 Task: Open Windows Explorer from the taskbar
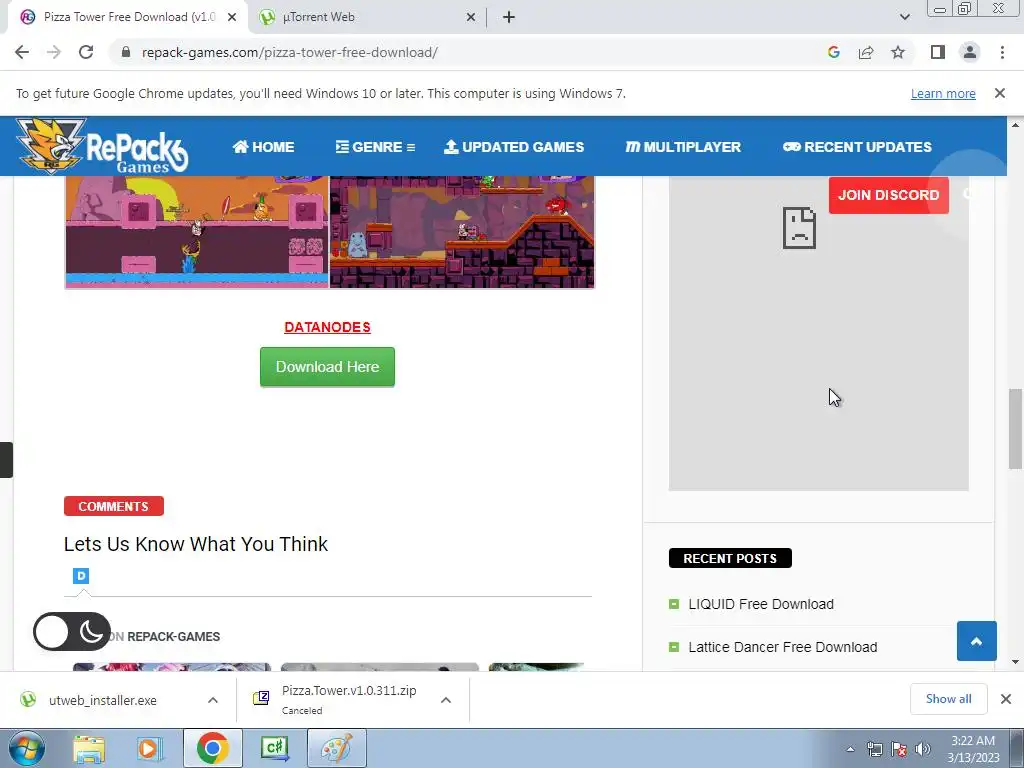(x=89, y=749)
